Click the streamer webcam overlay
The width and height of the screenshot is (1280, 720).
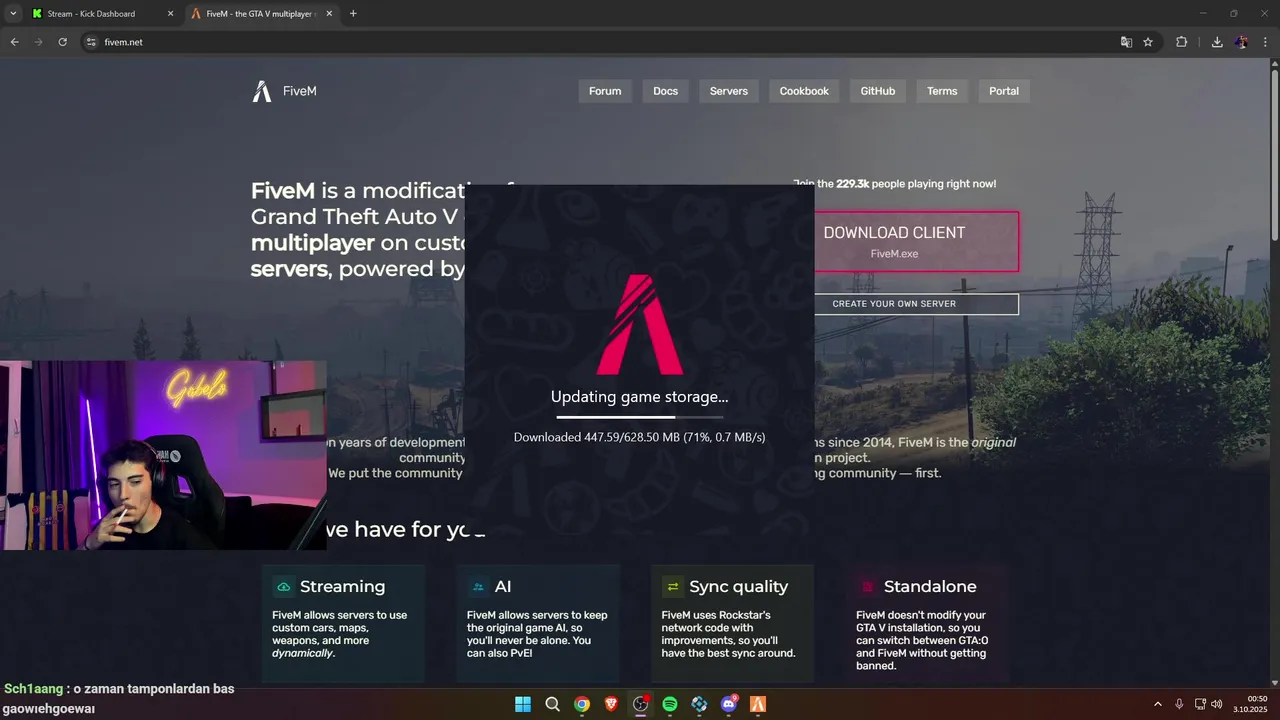coord(163,455)
